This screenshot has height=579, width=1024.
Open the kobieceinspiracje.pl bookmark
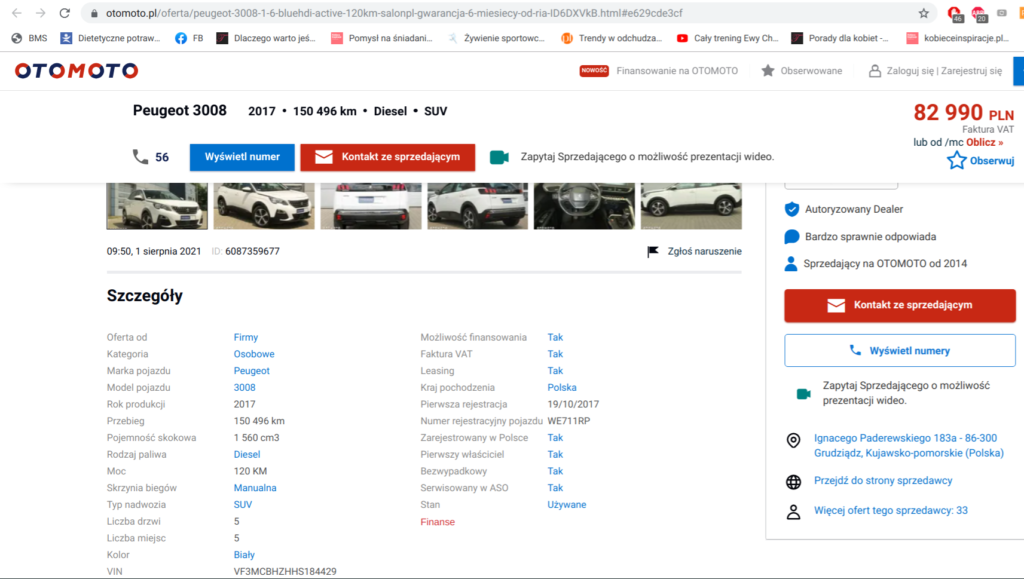pyautogui.click(x=957, y=39)
